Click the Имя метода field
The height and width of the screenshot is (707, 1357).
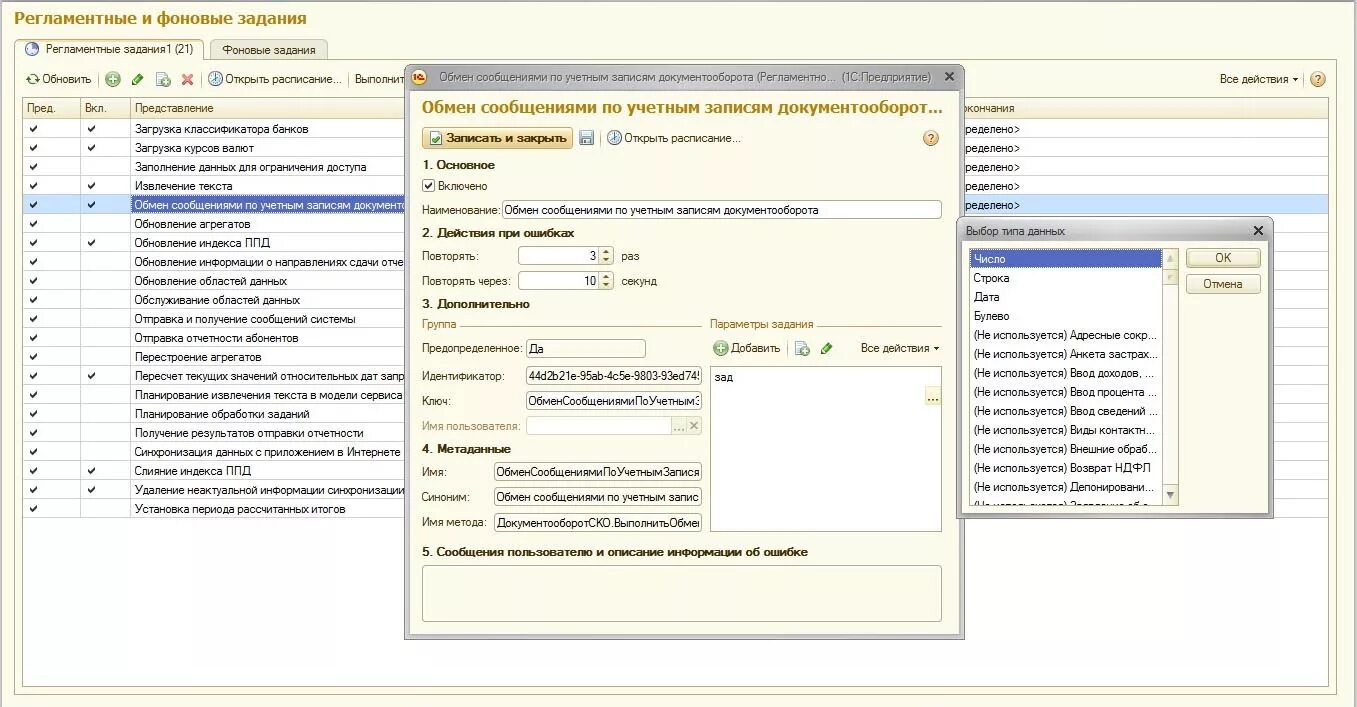pos(598,522)
